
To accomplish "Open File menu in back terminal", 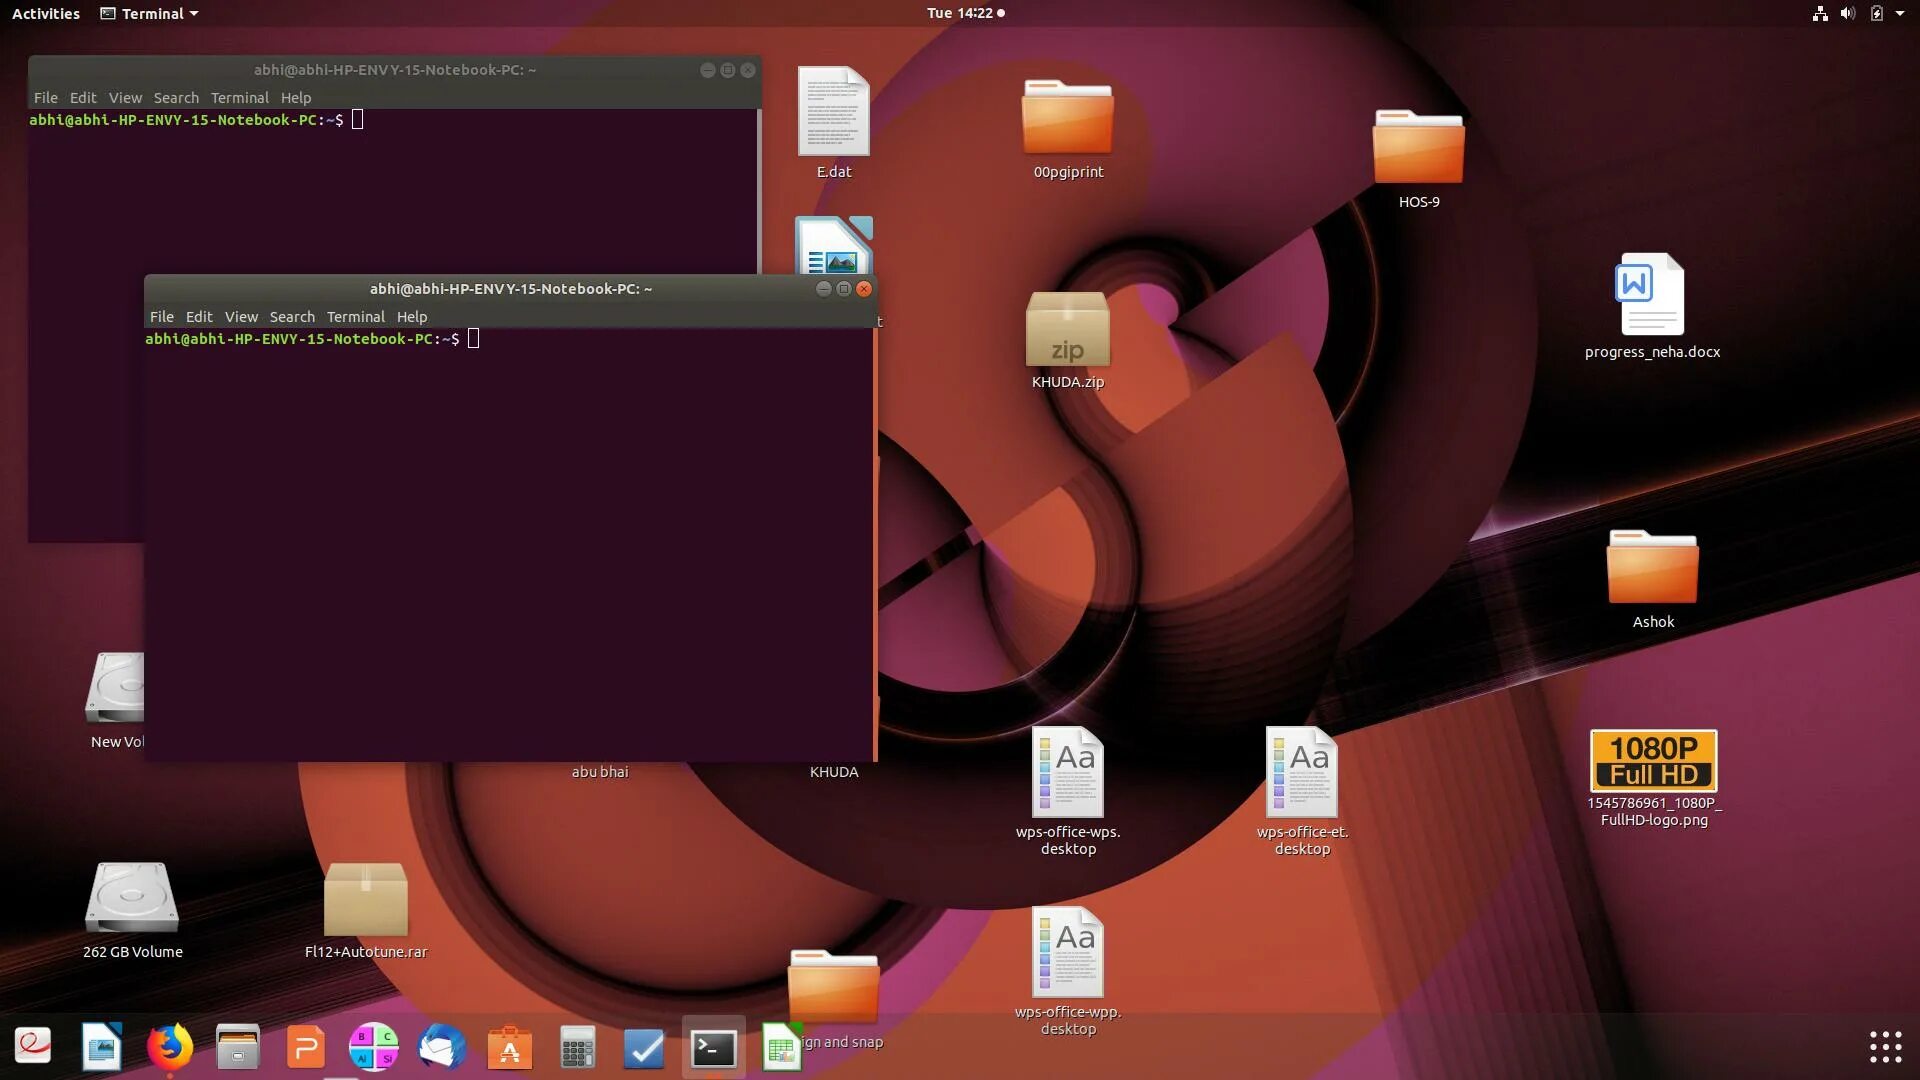I will 45,97.
